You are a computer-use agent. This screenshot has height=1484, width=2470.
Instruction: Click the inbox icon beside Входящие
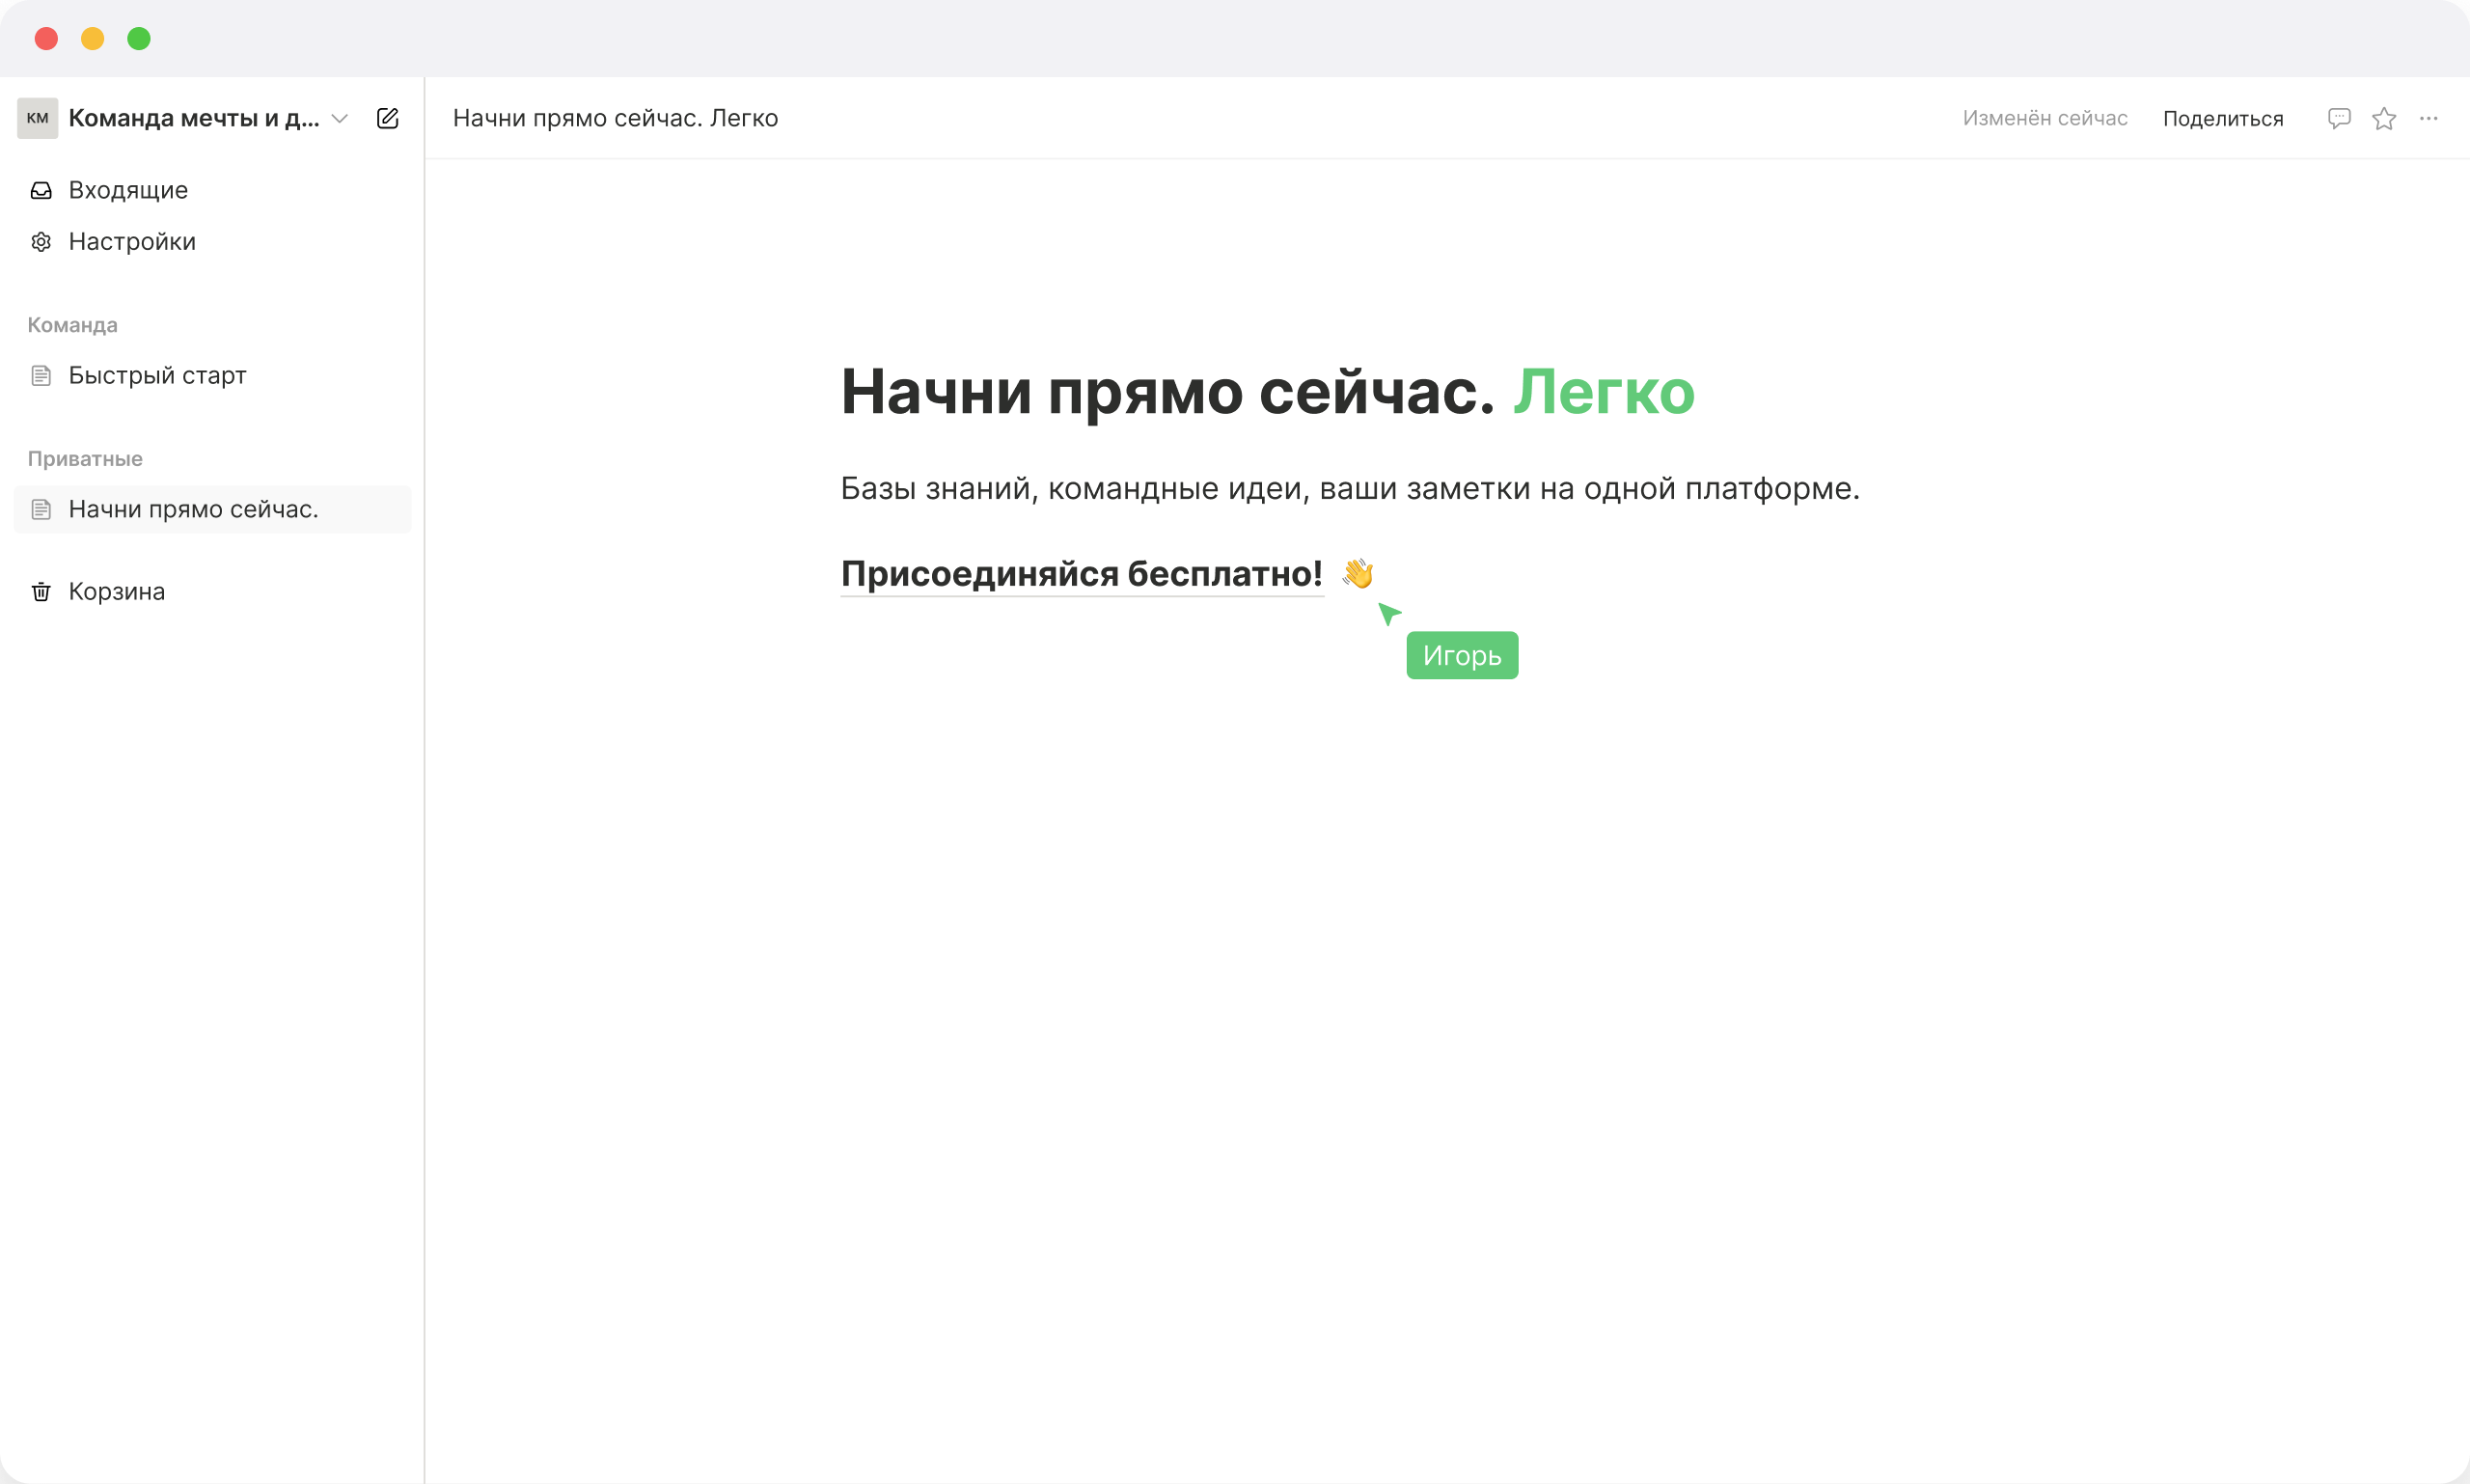[41, 190]
